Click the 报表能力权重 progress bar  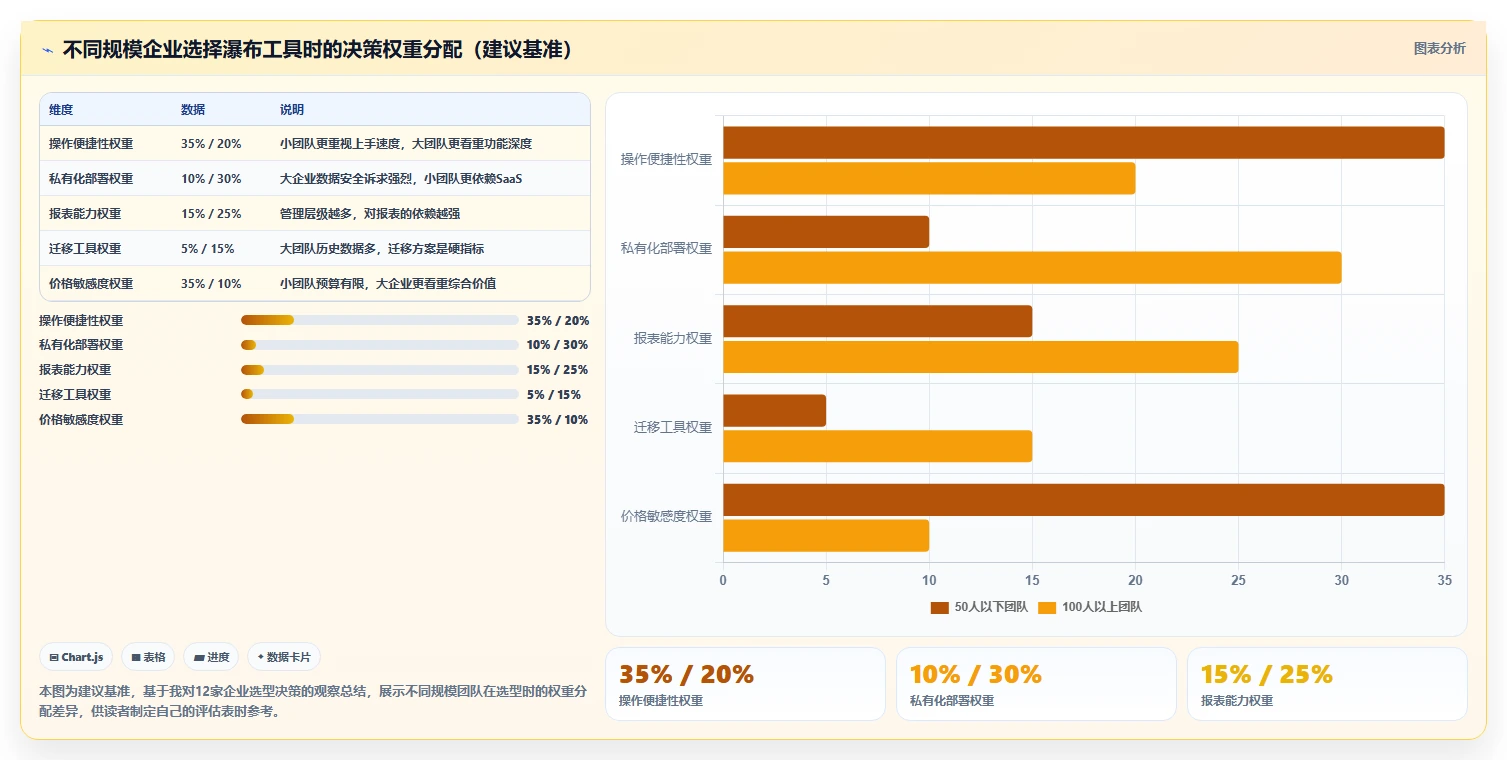point(380,370)
